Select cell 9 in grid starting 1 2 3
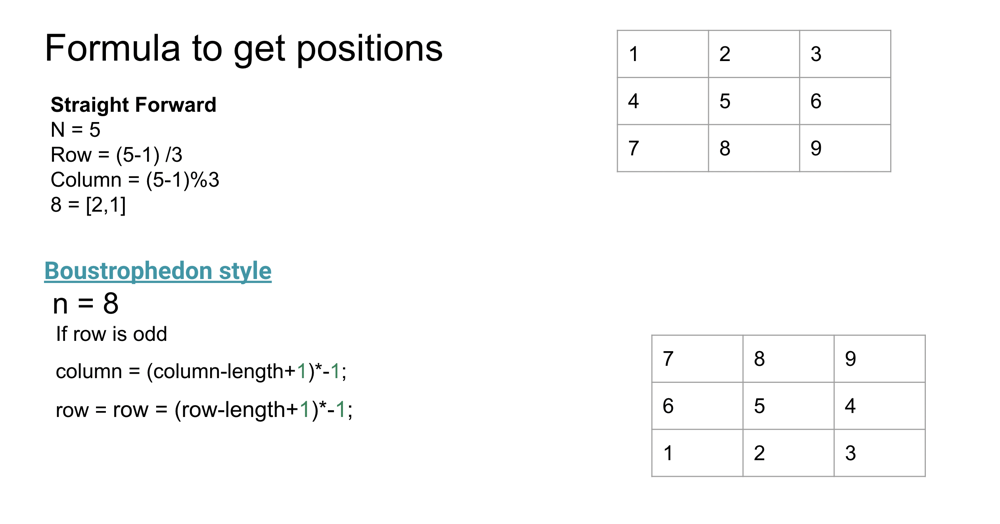 coord(845,148)
